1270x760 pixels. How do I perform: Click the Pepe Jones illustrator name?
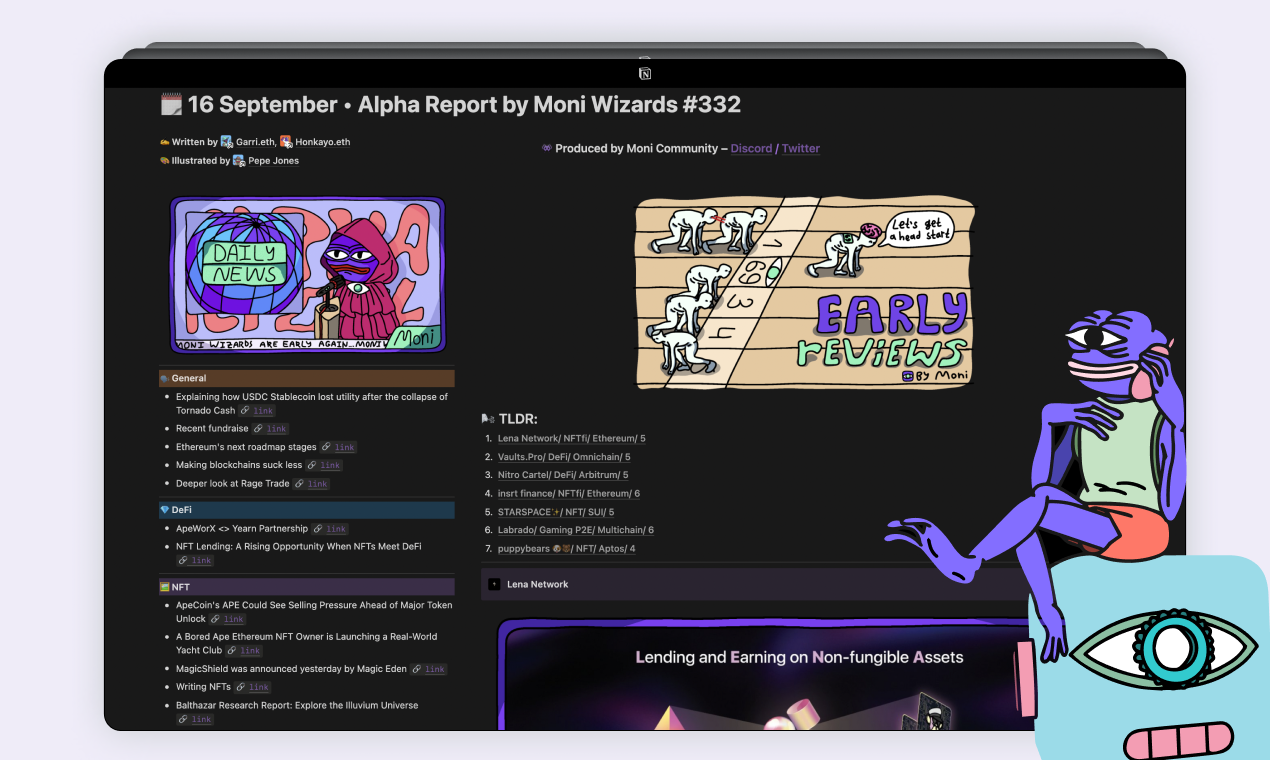tap(273, 160)
